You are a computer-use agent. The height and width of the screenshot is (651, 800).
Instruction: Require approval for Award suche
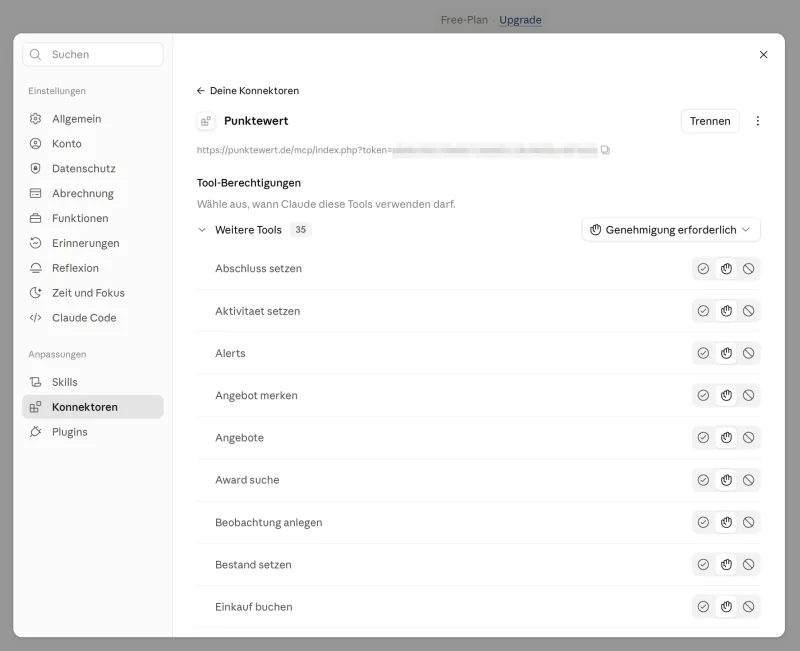(726, 480)
